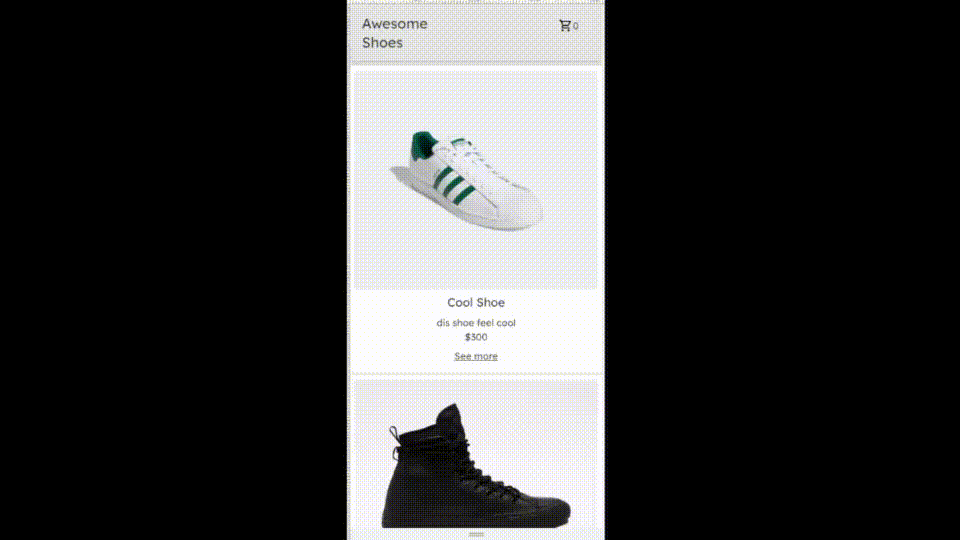Image resolution: width=960 pixels, height=540 pixels.
Task: Tap the Awesome Shoes store title
Action: pos(394,33)
